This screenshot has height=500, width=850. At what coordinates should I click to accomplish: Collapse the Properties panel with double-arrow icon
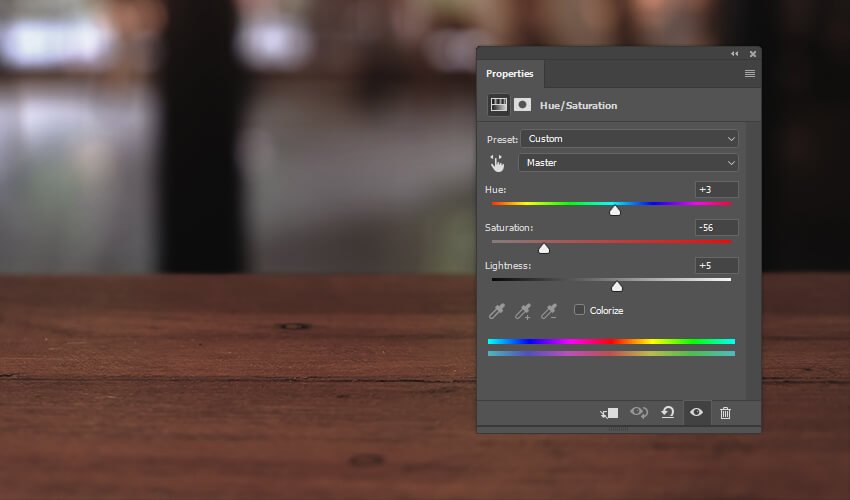click(x=735, y=54)
